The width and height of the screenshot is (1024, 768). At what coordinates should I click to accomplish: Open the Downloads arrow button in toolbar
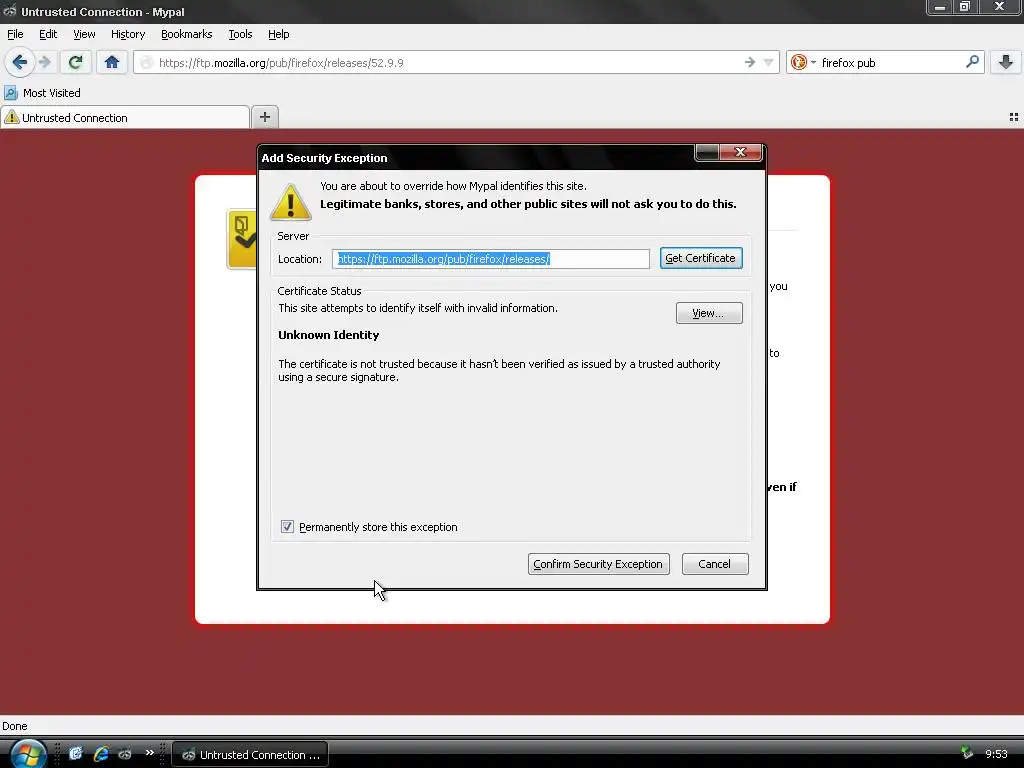pyautogui.click(x=1006, y=63)
